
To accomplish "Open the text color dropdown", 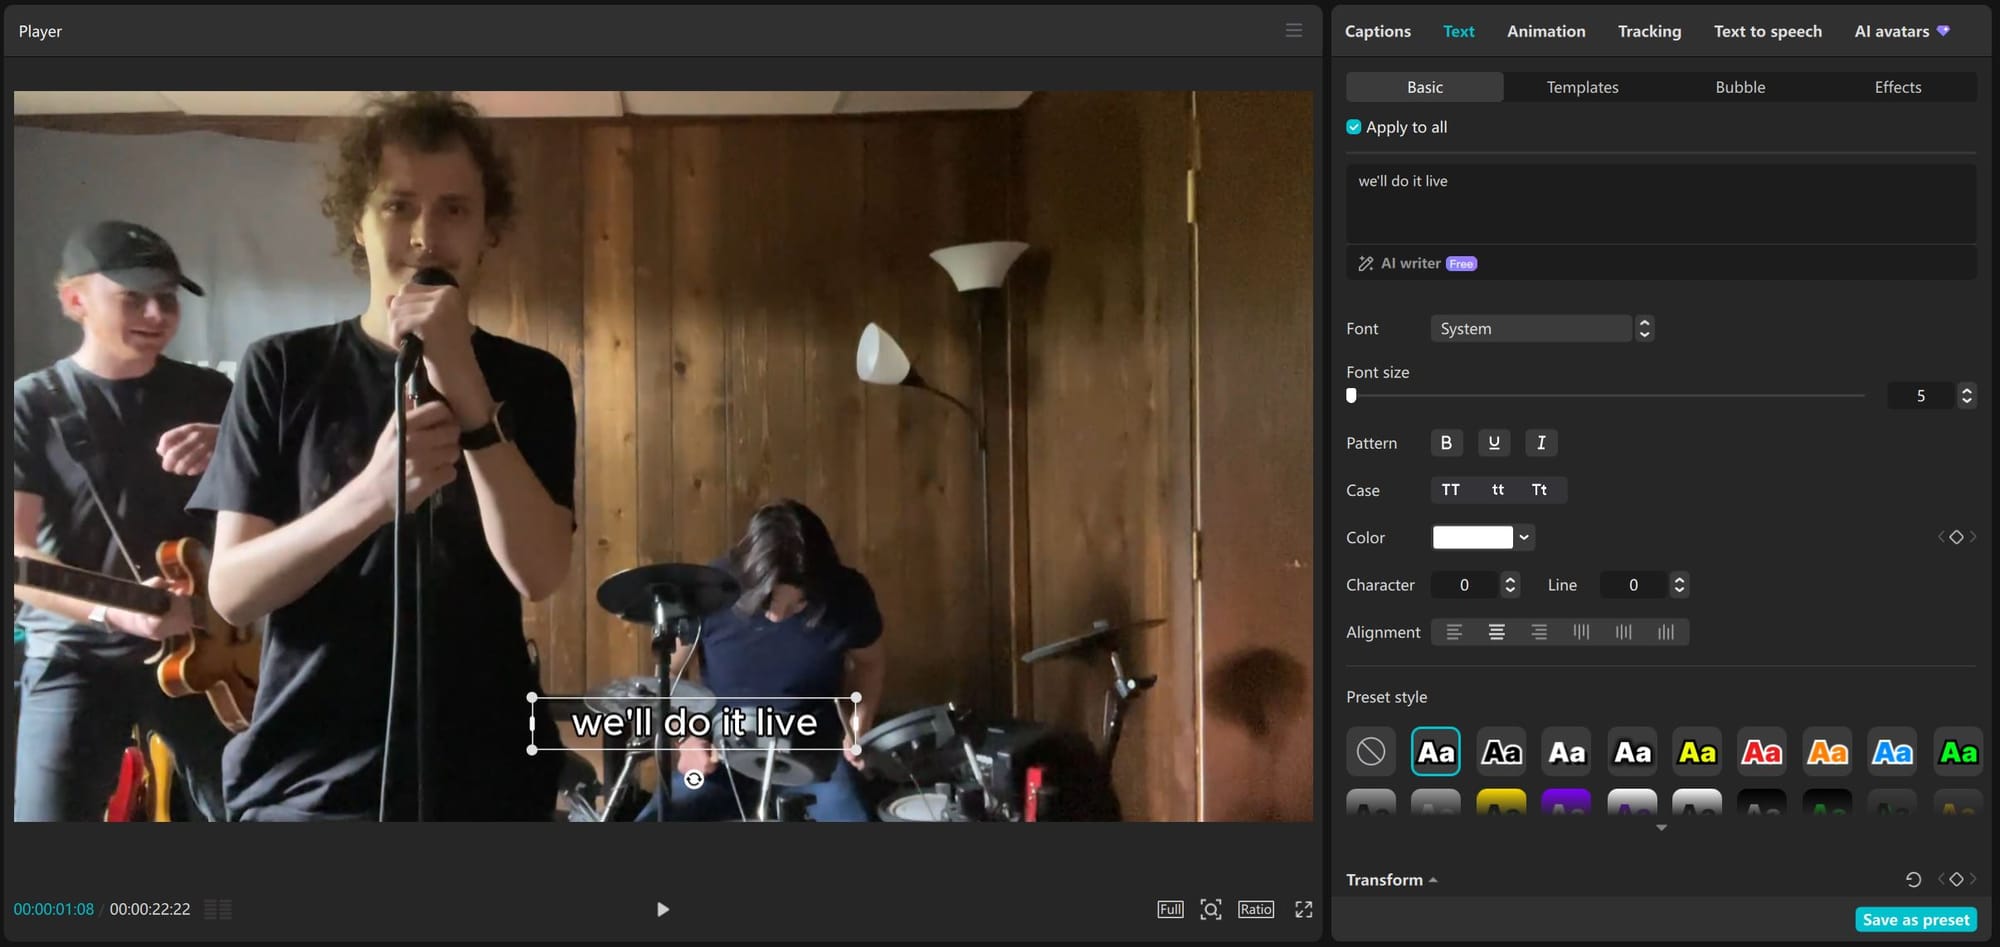I will [x=1523, y=538].
